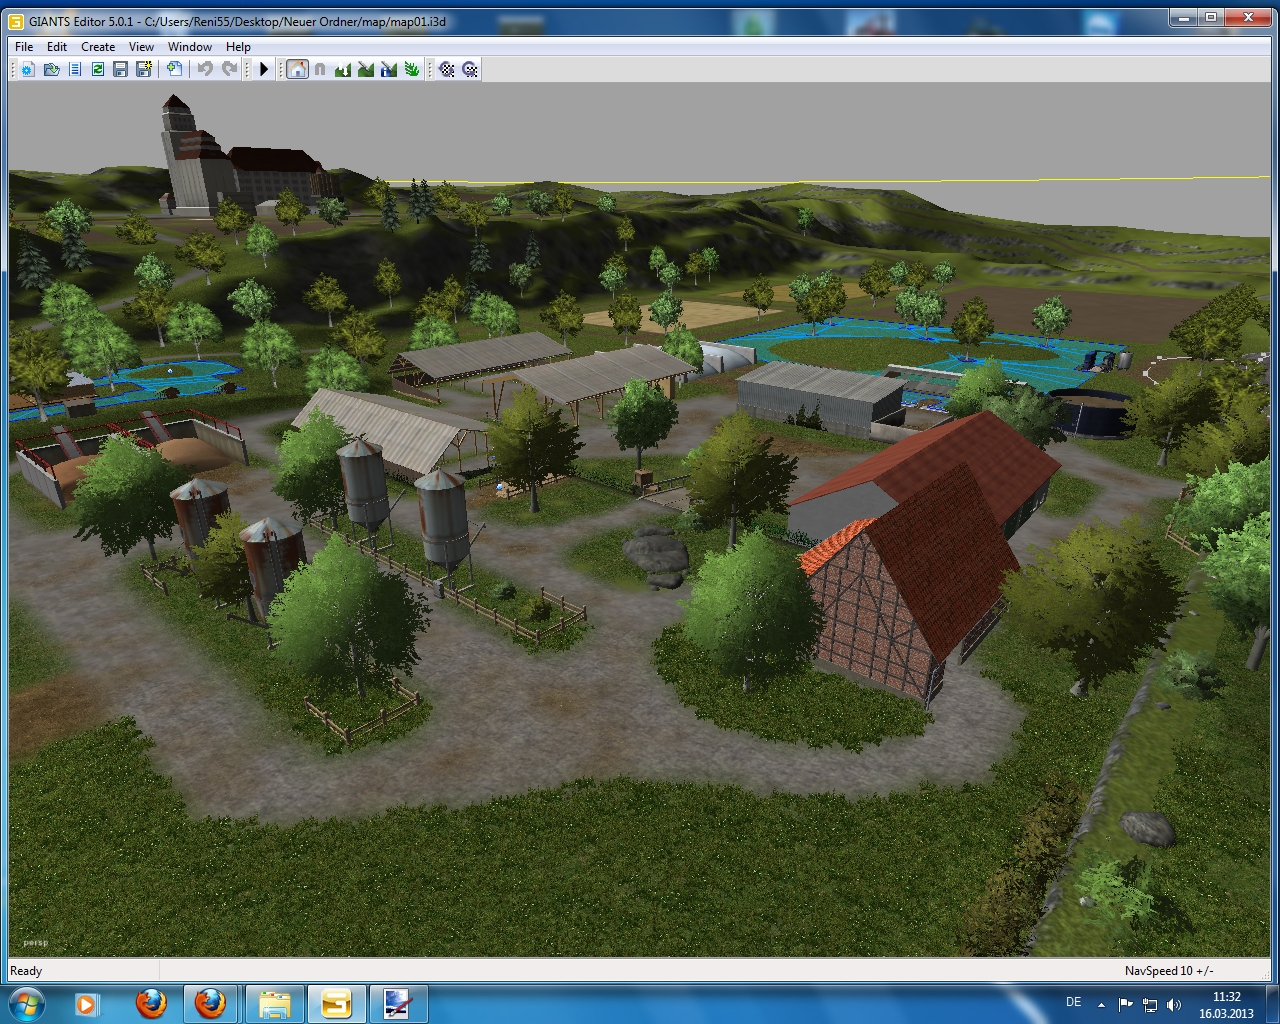Open Windows Media Player from the taskbar

[x=86, y=1003]
